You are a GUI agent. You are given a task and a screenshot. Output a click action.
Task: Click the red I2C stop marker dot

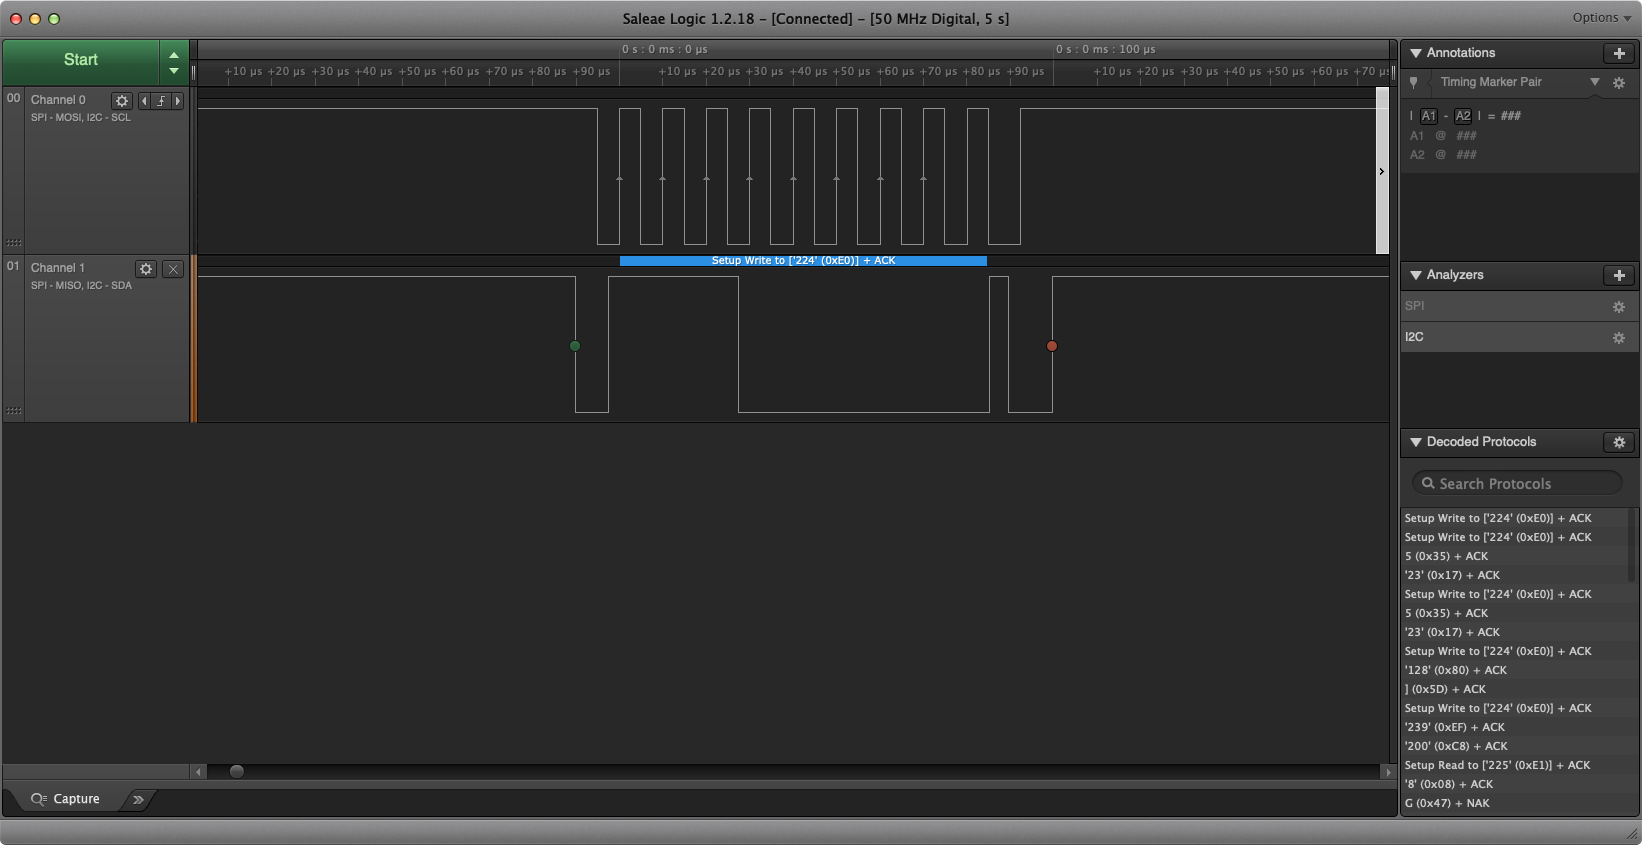(1052, 346)
